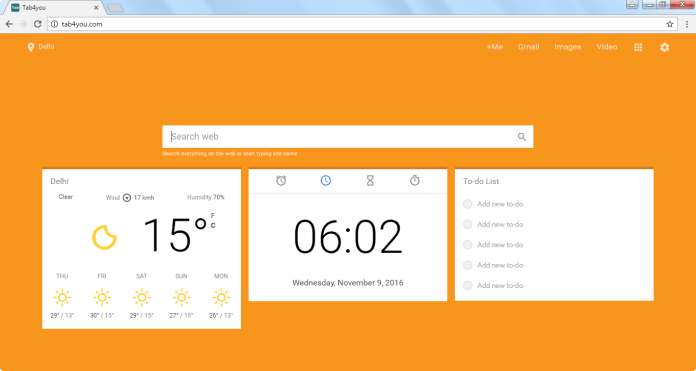Viewport: 696px width, 371px height.
Task: Open the apps grid icon
Action: tap(638, 47)
